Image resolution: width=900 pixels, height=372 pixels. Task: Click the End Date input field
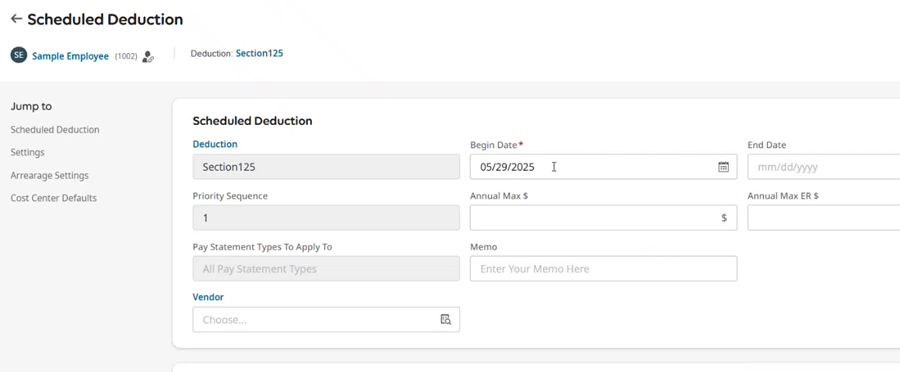(x=824, y=167)
